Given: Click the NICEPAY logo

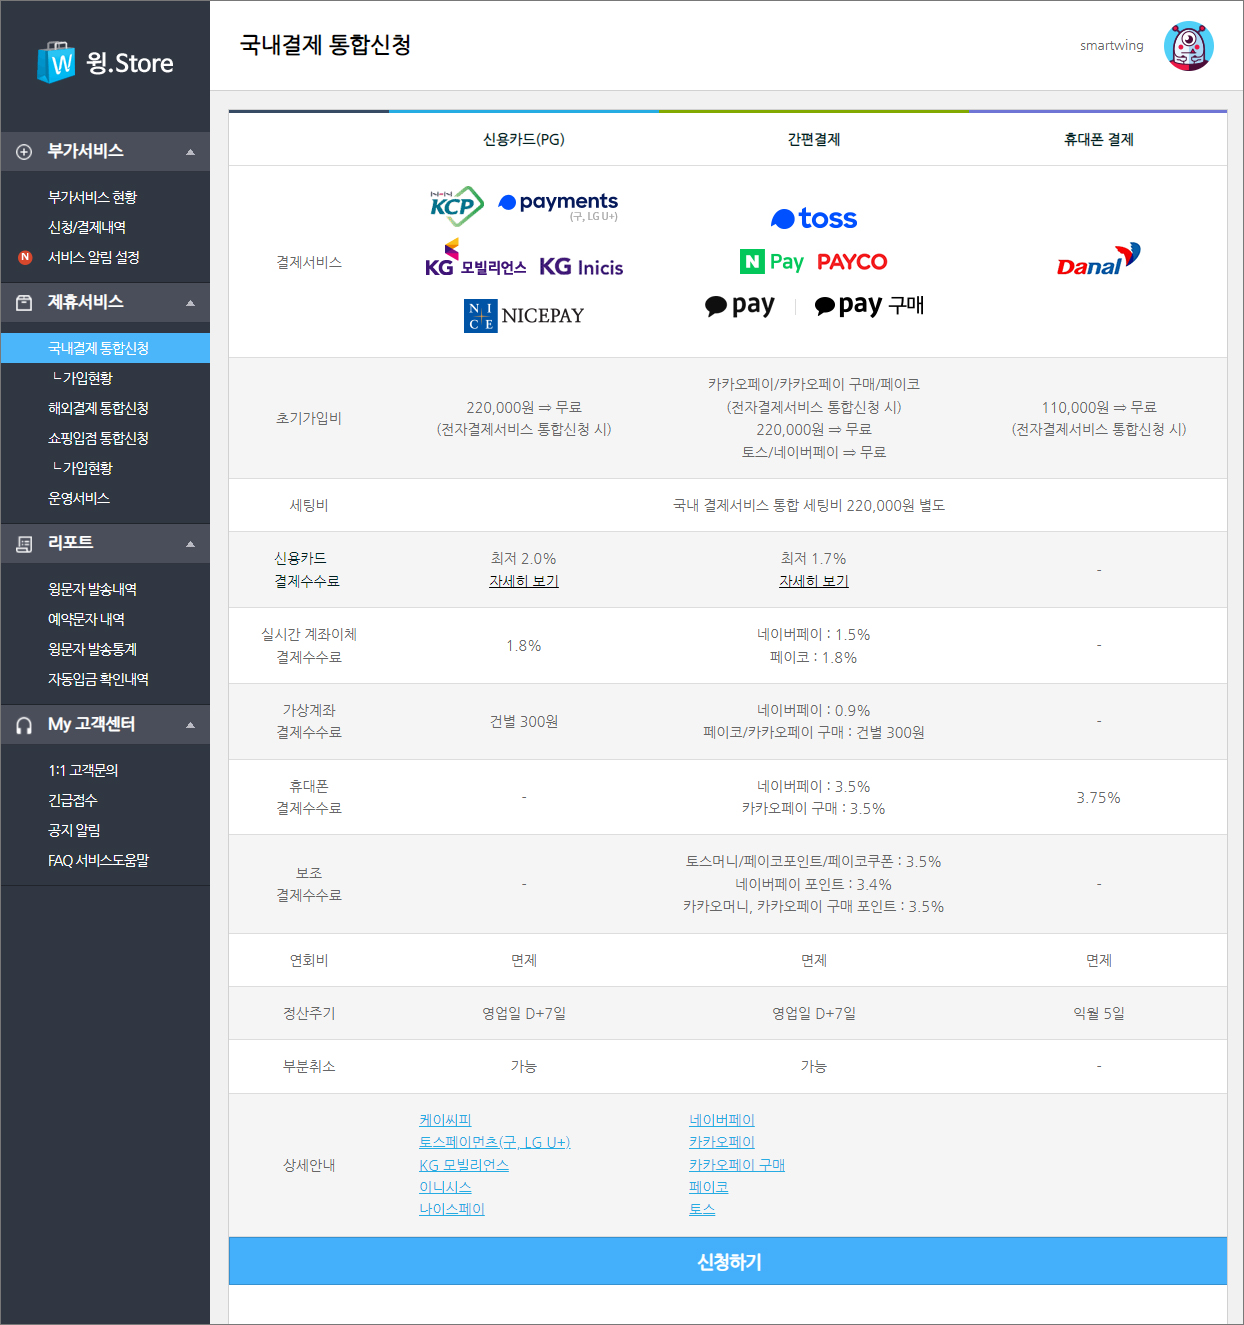Looking at the screenshot, I should click(524, 316).
